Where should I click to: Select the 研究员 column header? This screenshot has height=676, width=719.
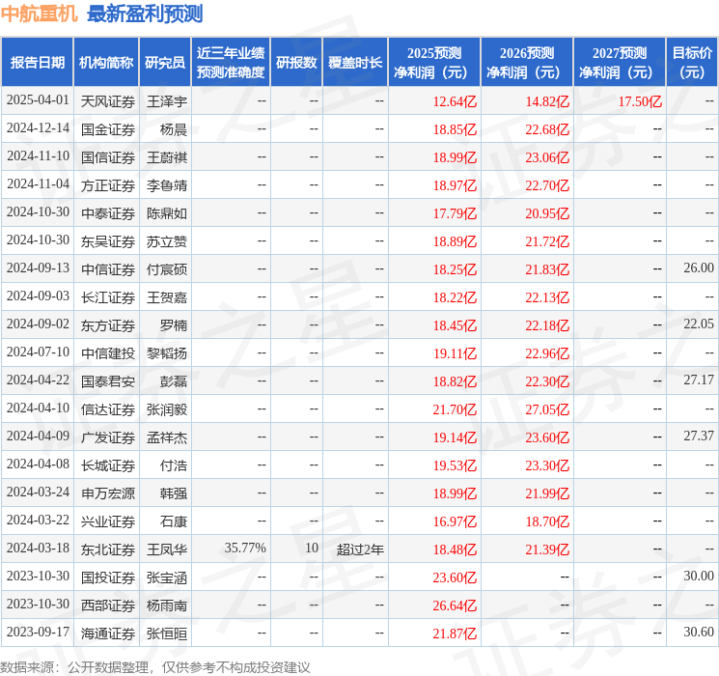[x=165, y=62]
